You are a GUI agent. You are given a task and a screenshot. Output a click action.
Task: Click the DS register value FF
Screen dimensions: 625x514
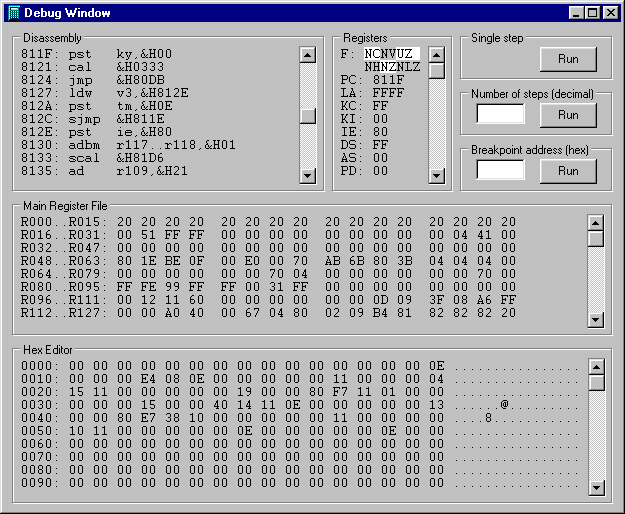[380, 145]
